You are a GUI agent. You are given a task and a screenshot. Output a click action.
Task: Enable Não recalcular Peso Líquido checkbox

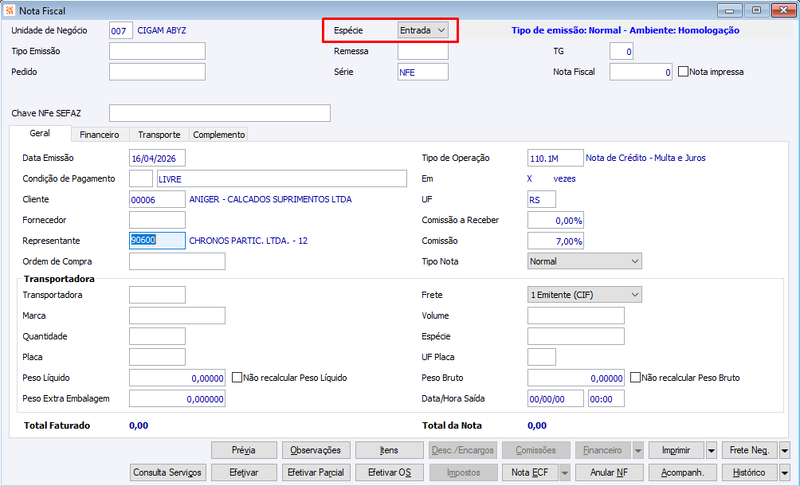pos(237,377)
